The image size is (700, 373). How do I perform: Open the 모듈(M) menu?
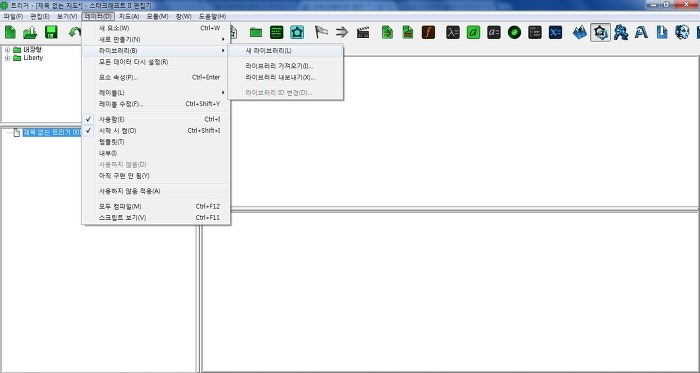pos(157,17)
